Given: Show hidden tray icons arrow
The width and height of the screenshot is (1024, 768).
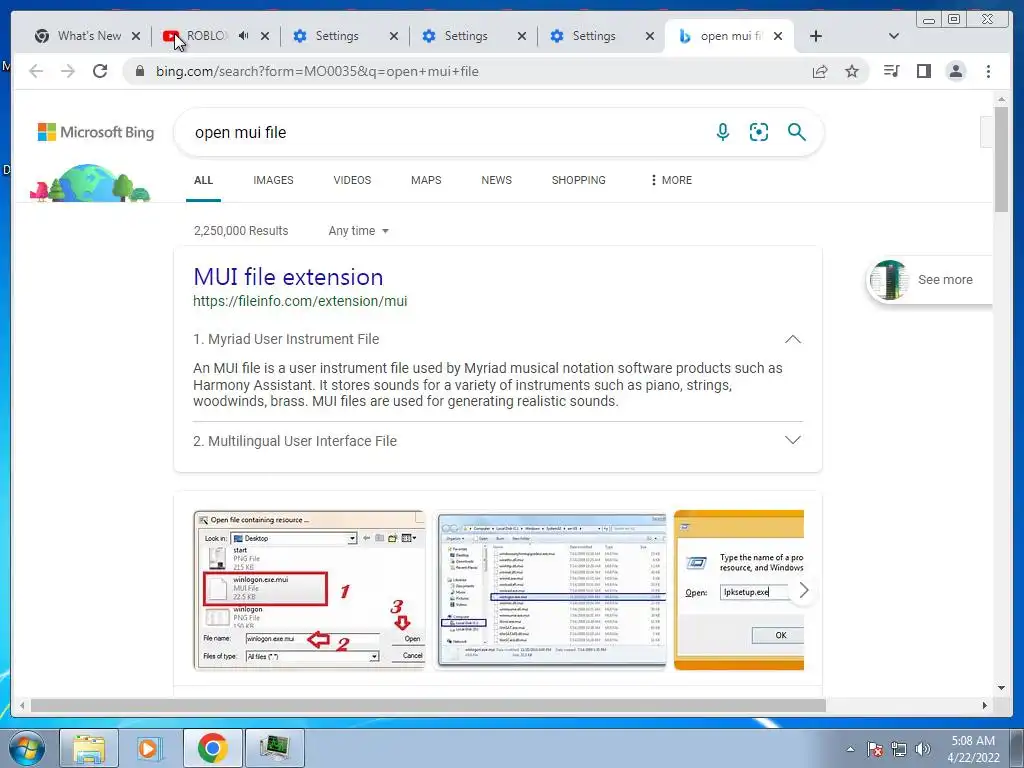Looking at the screenshot, I should [850, 749].
